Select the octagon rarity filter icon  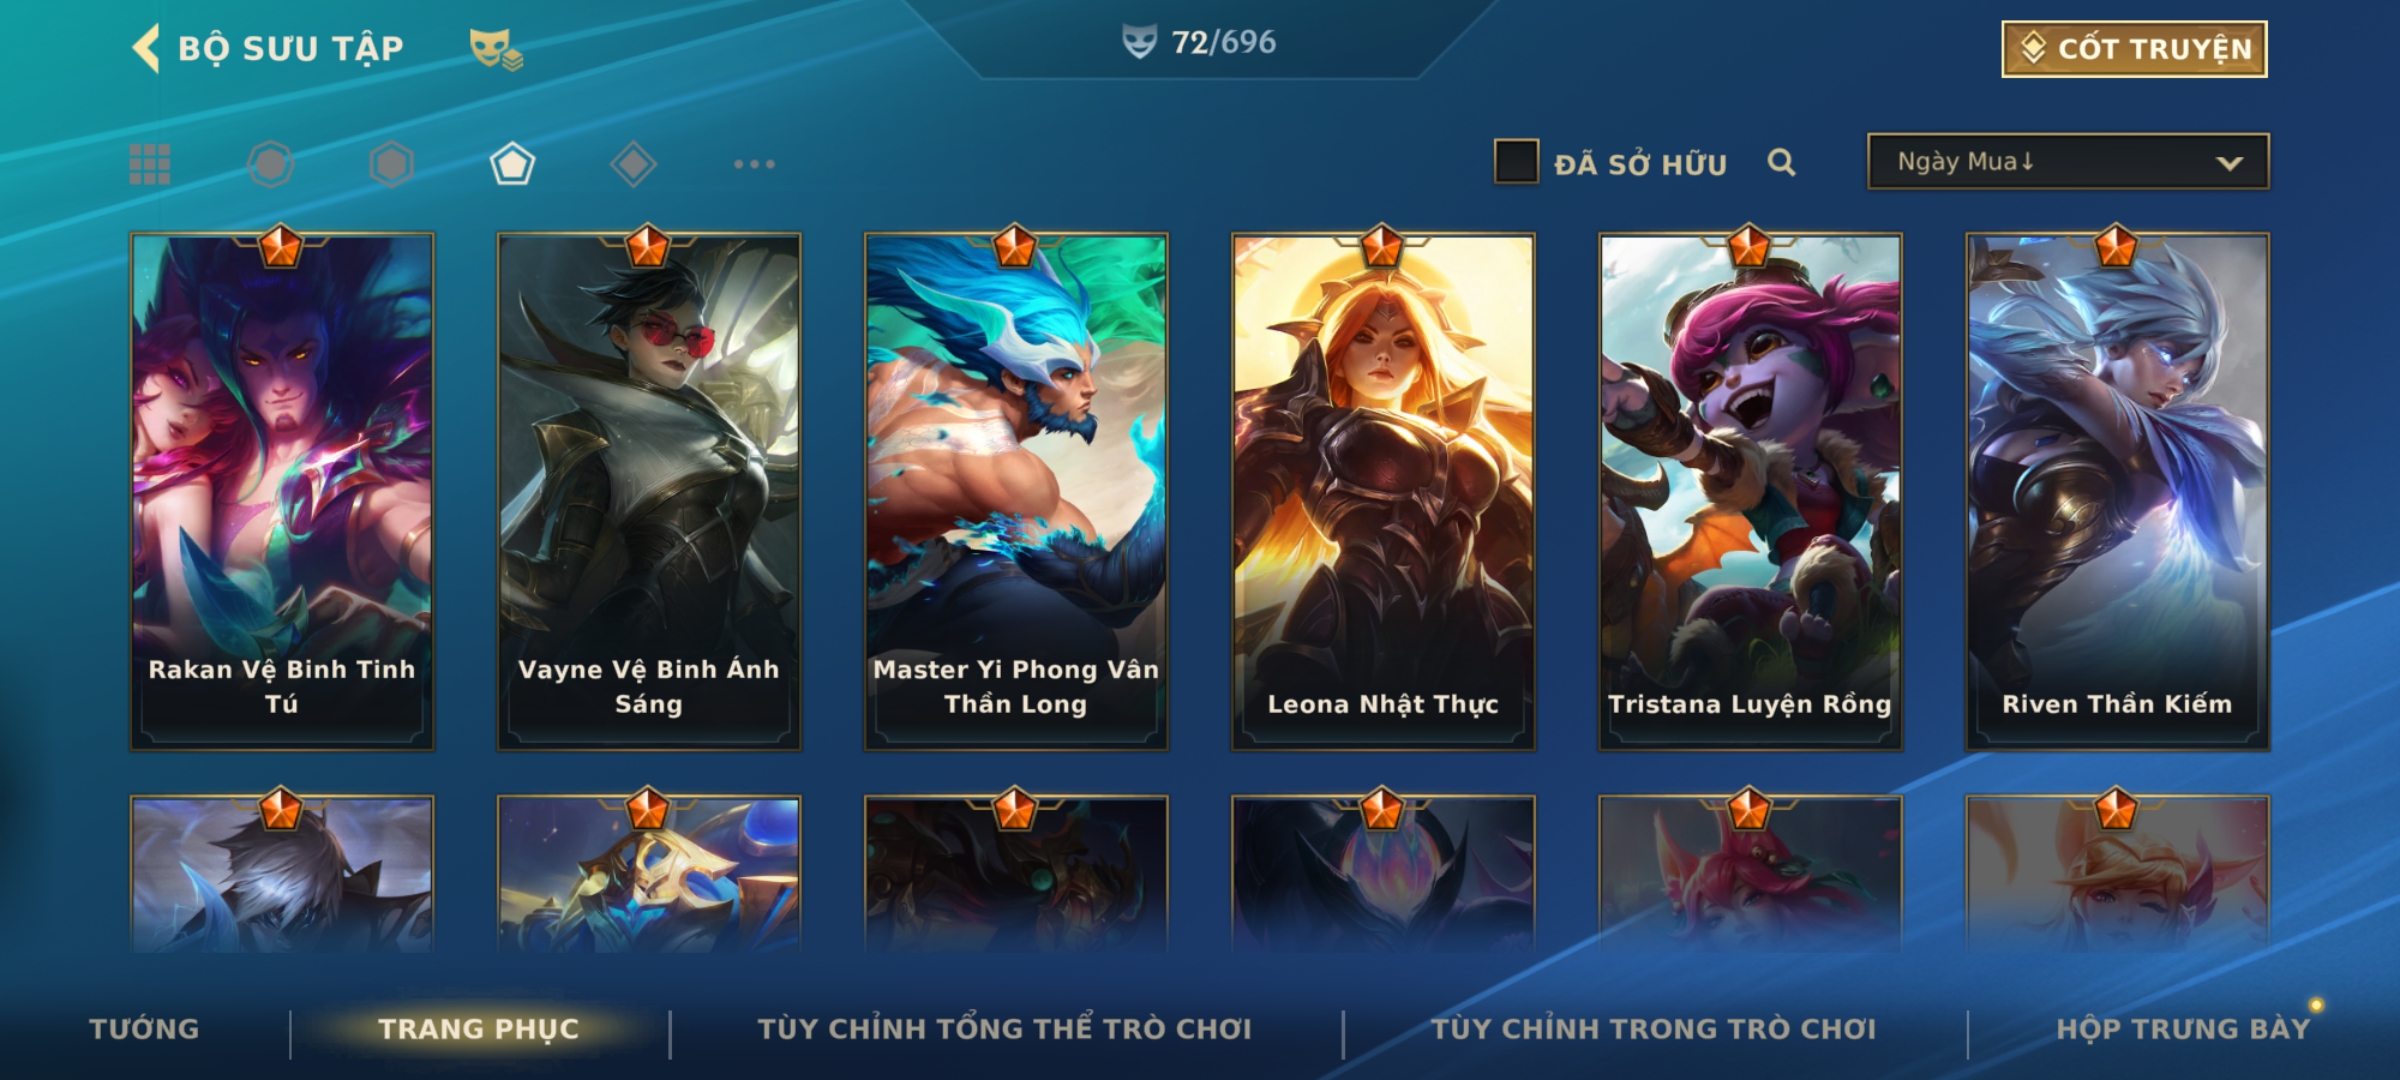coord(271,164)
